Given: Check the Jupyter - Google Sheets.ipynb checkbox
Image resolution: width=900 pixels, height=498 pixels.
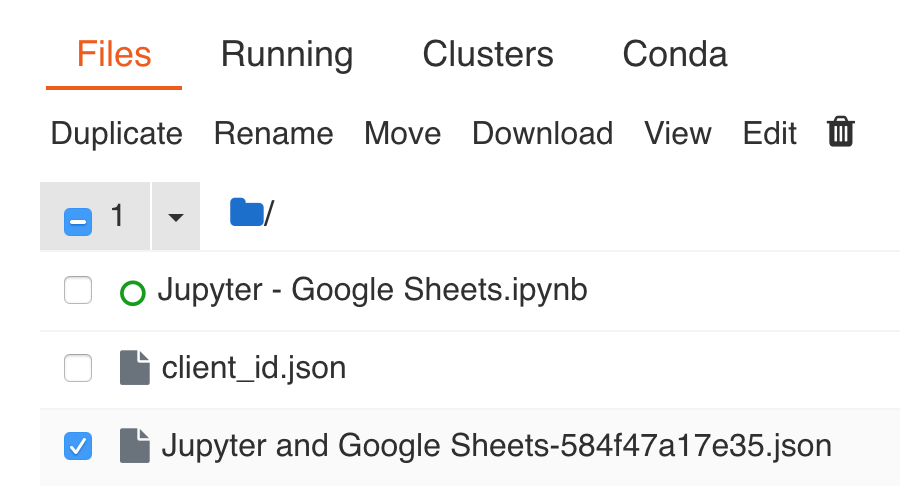Looking at the screenshot, I should (78, 290).
